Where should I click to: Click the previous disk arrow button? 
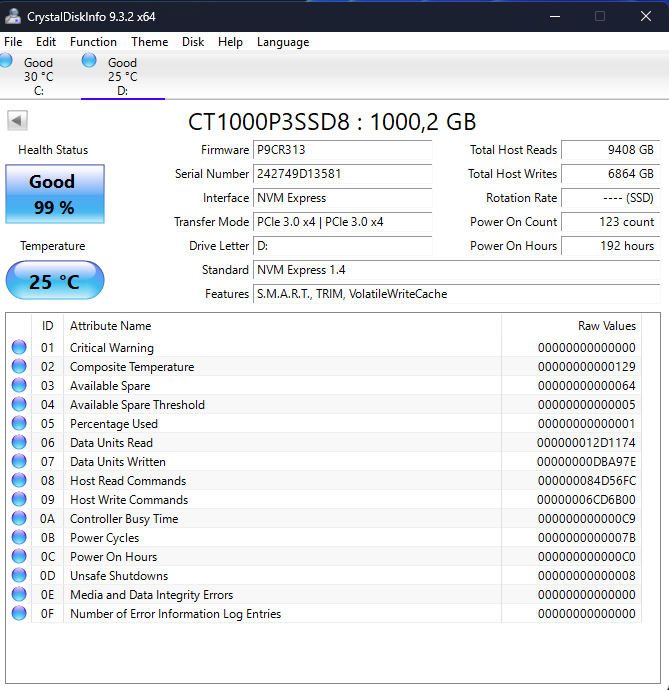click(x=17, y=121)
